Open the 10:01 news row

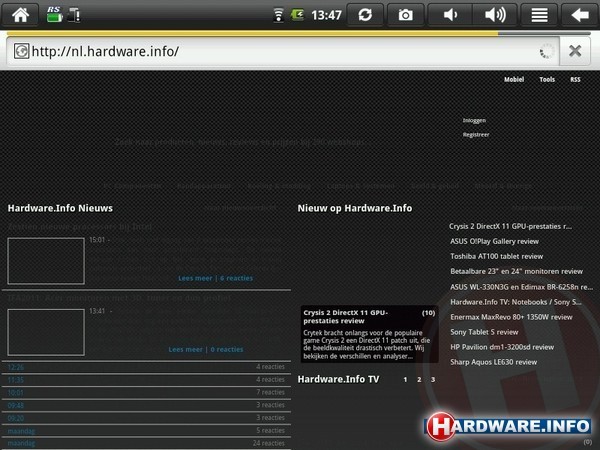[x=146, y=392]
